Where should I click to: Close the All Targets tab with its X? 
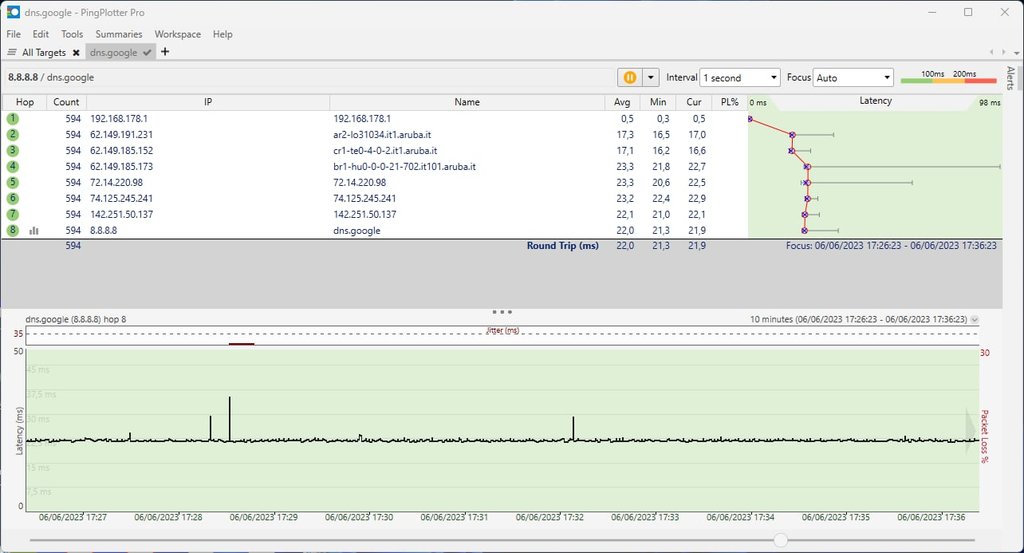coord(76,52)
